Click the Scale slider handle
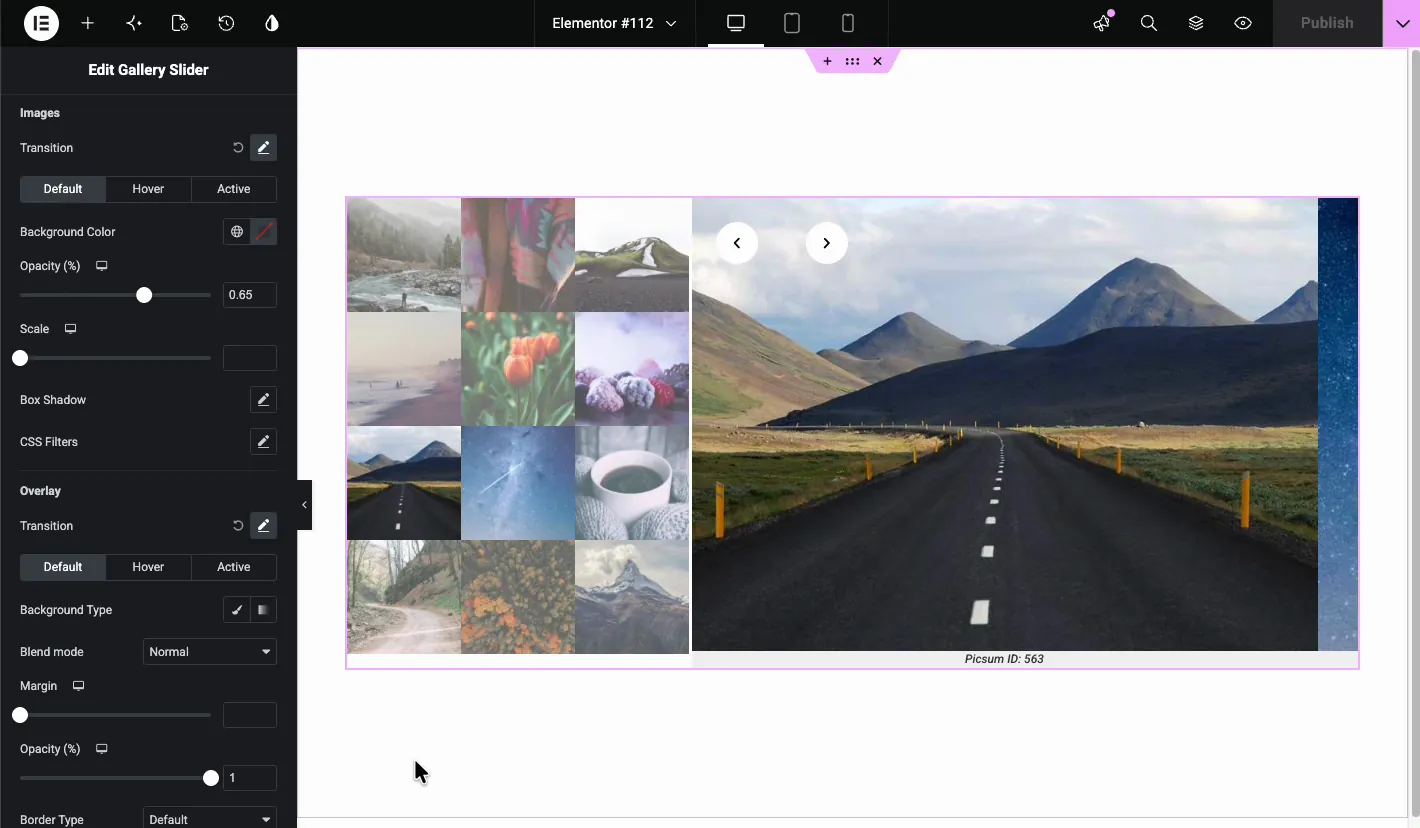 20,358
